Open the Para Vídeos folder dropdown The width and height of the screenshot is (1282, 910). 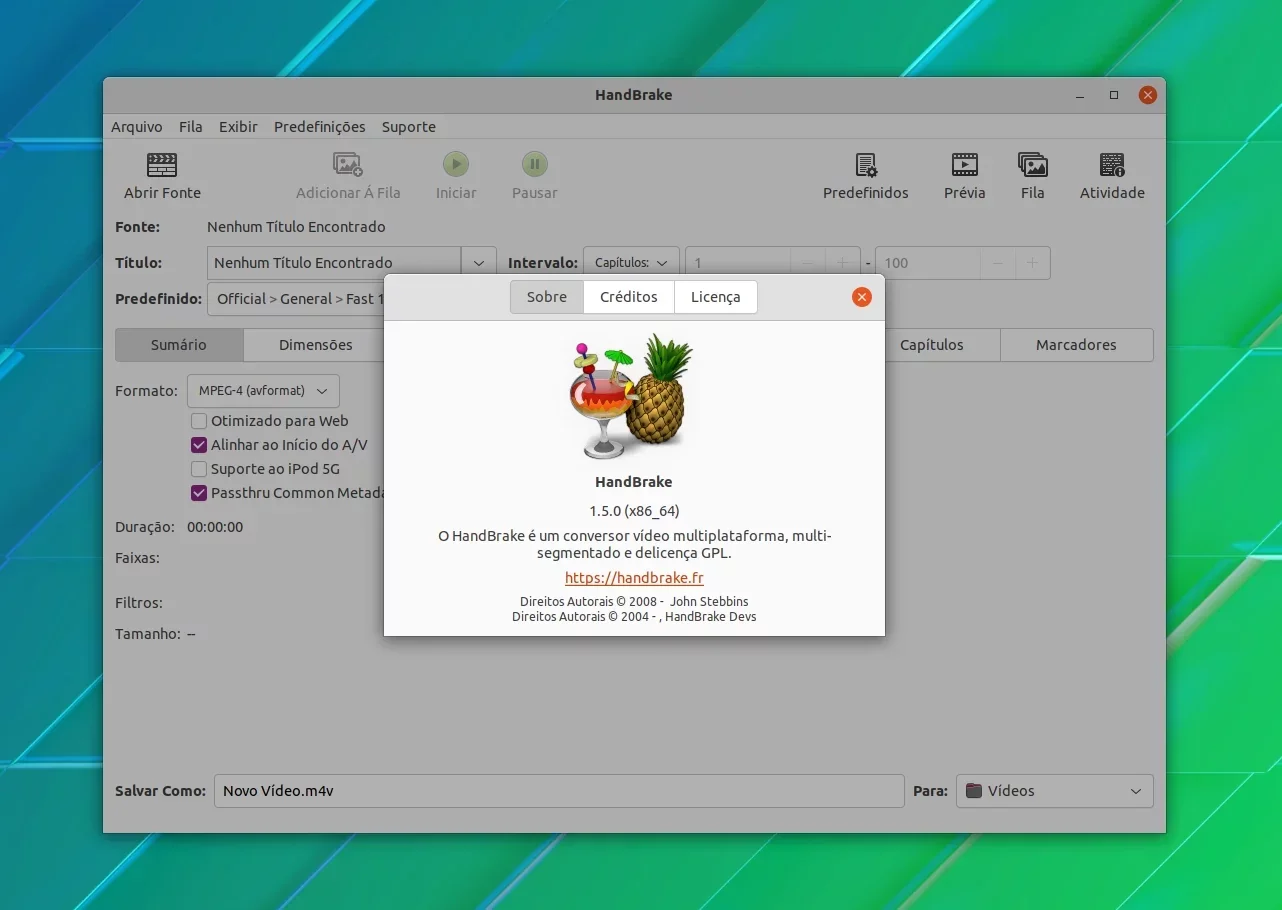coord(1055,791)
